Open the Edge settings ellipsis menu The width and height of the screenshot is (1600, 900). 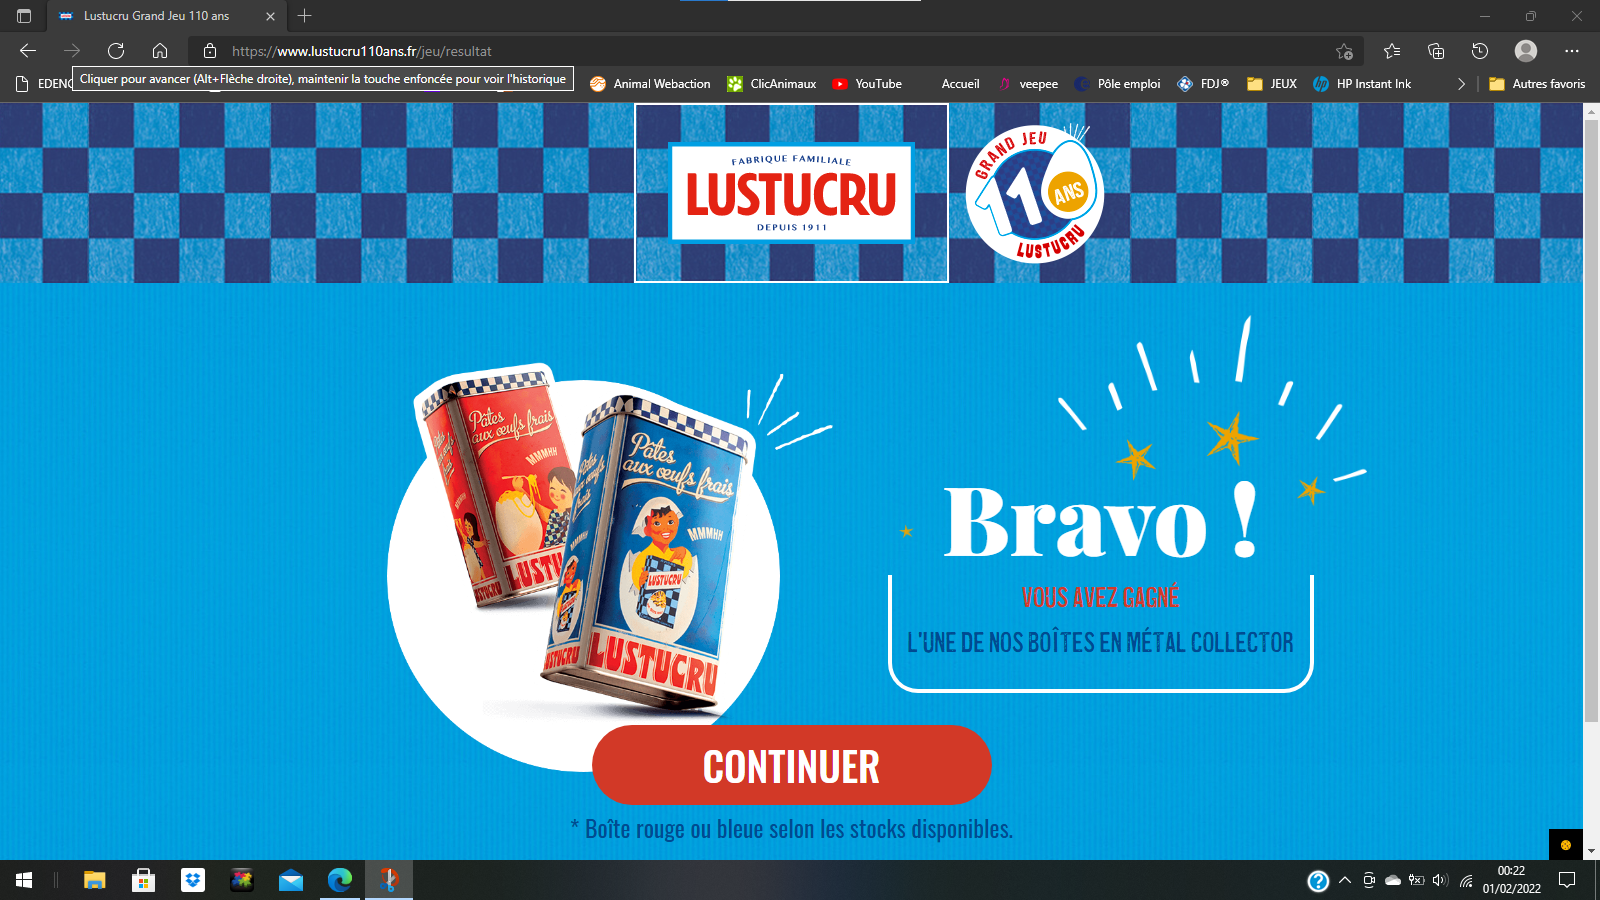(1572, 51)
